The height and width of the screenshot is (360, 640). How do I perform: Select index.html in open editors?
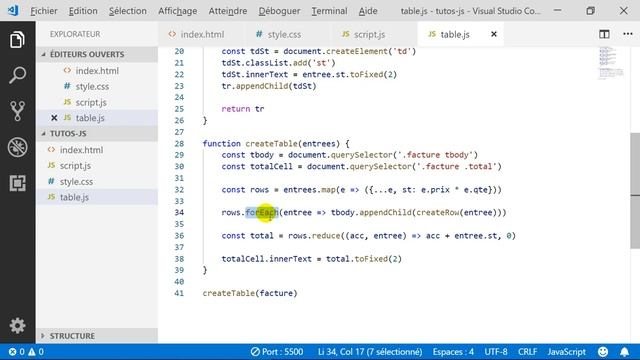97,71
